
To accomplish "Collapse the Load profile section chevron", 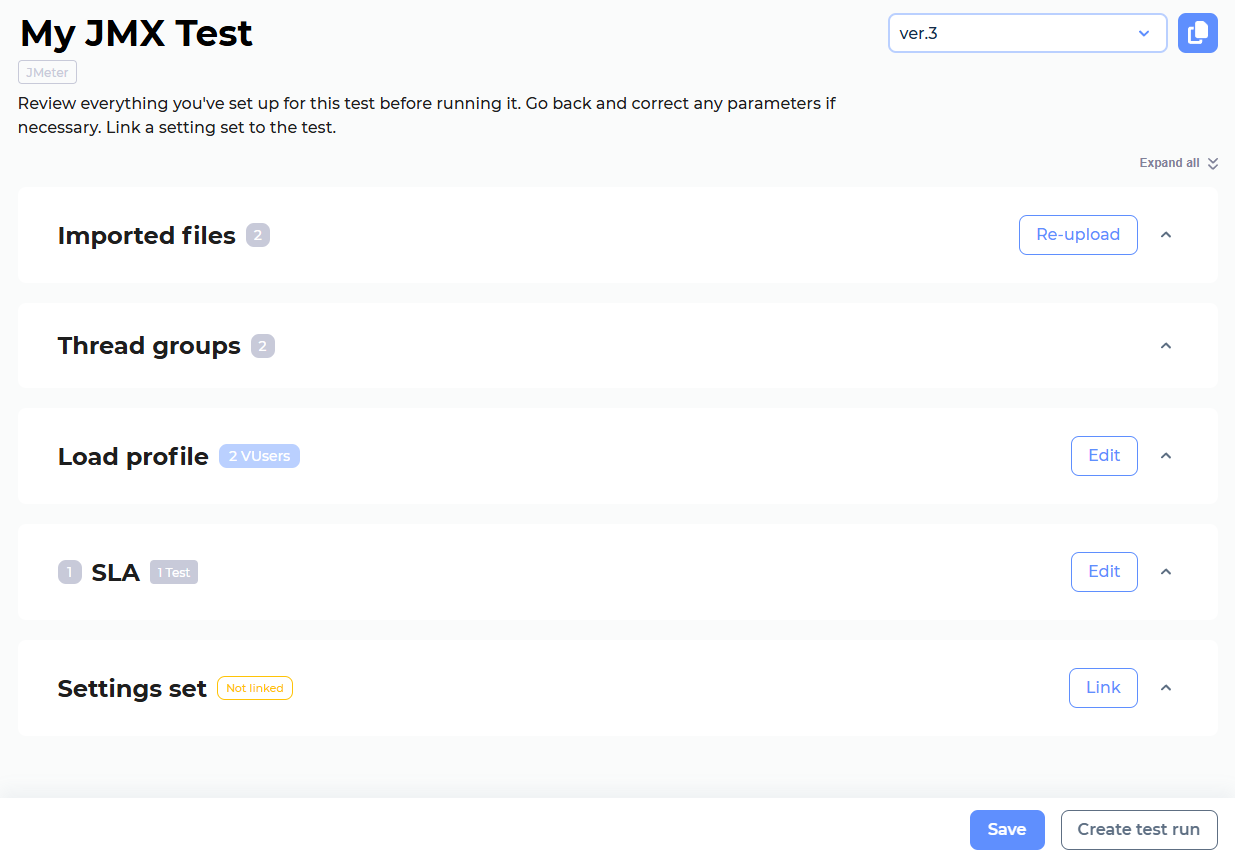I will [x=1165, y=456].
